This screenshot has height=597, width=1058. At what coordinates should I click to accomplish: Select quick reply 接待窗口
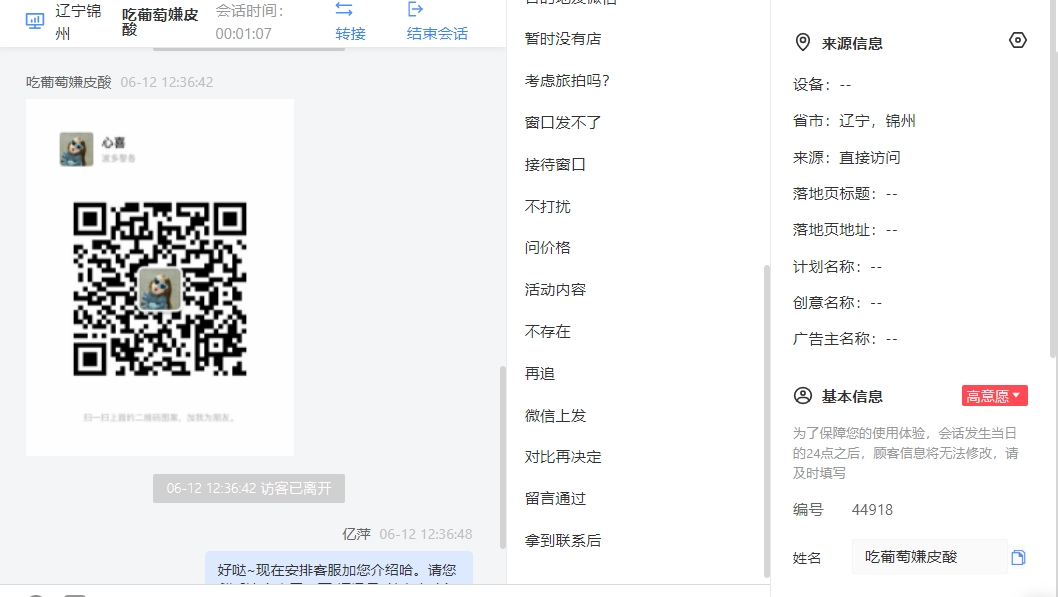point(555,165)
